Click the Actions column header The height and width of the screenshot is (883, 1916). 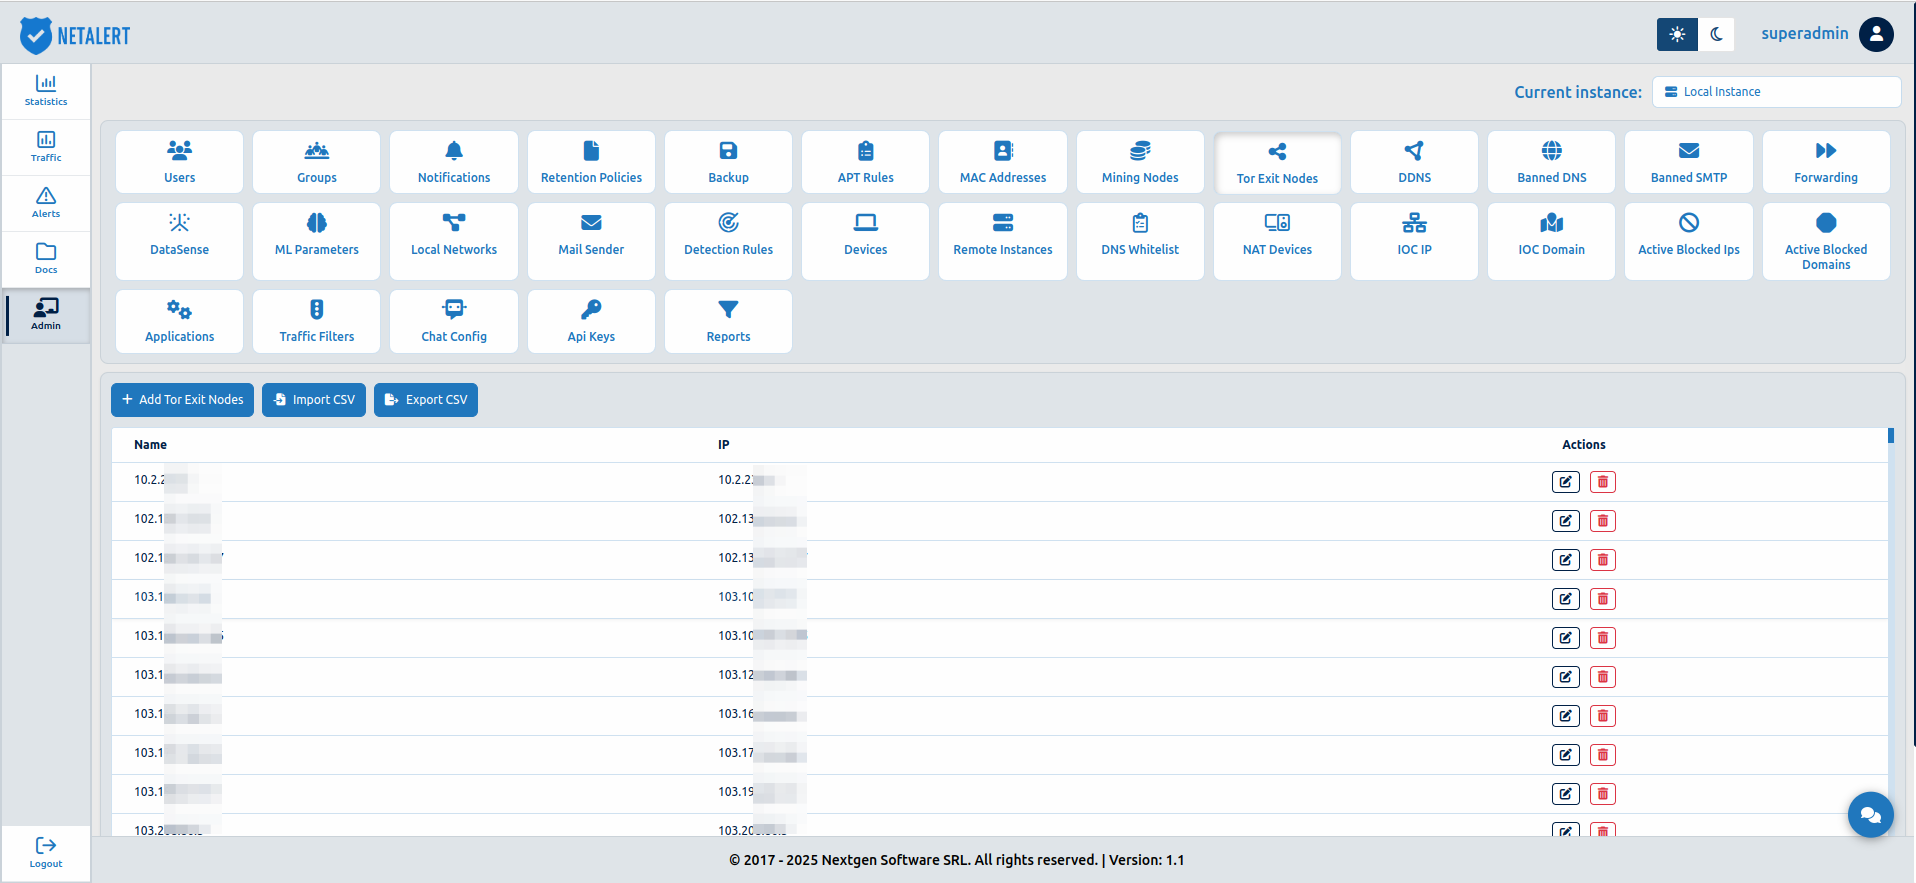[x=1584, y=445]
